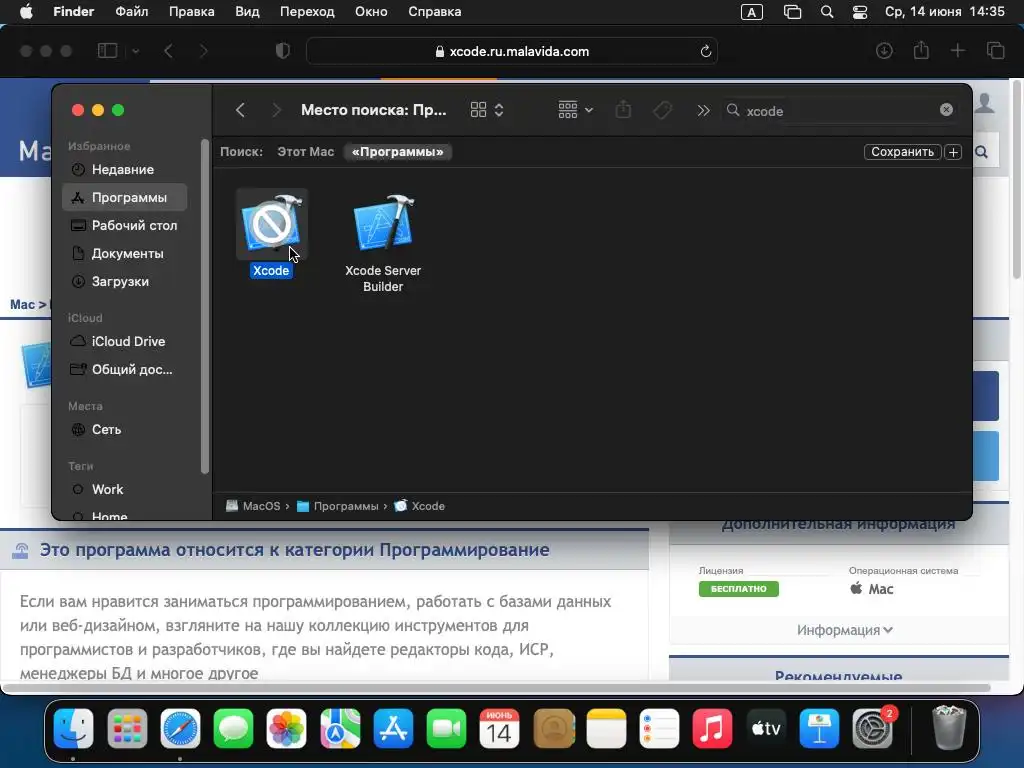
Task: Select the Xcode Server Builder app icon
Action: (x=383, y=223)
